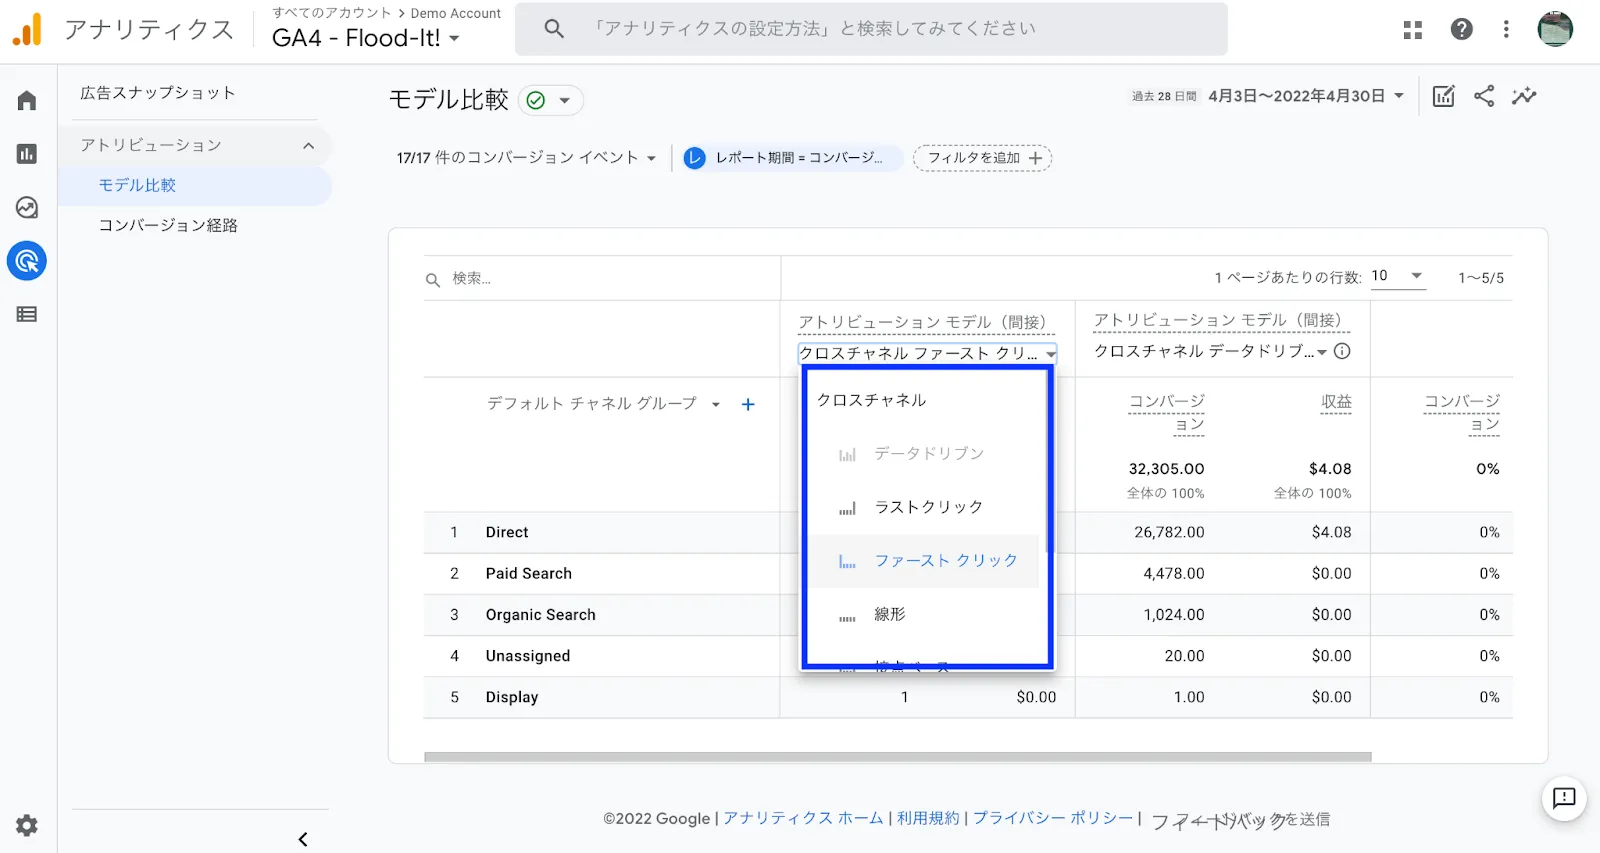
Task: Click the search magnifier icon in top bar
Action: tap(554, 29)
